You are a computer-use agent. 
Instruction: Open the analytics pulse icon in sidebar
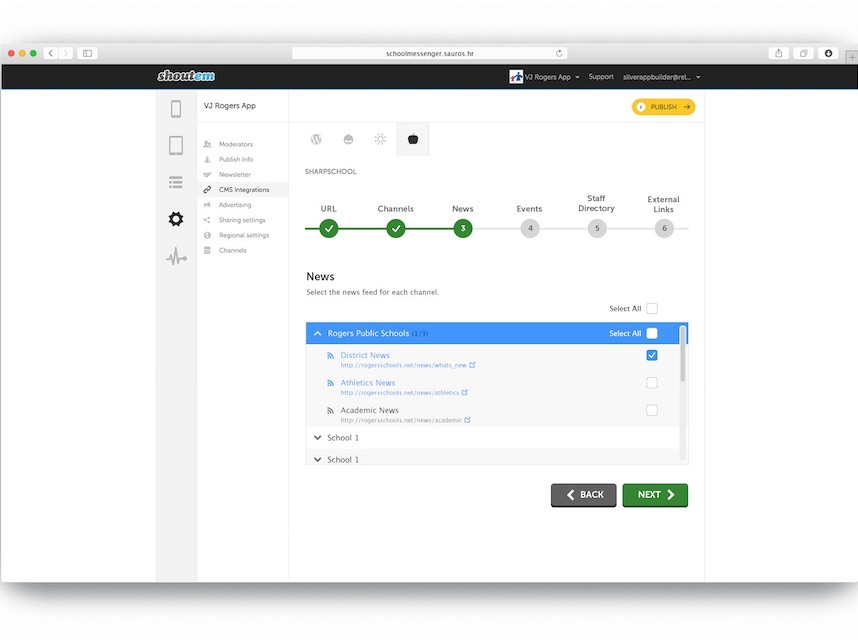pyautogui.click(x=176, y=257)
